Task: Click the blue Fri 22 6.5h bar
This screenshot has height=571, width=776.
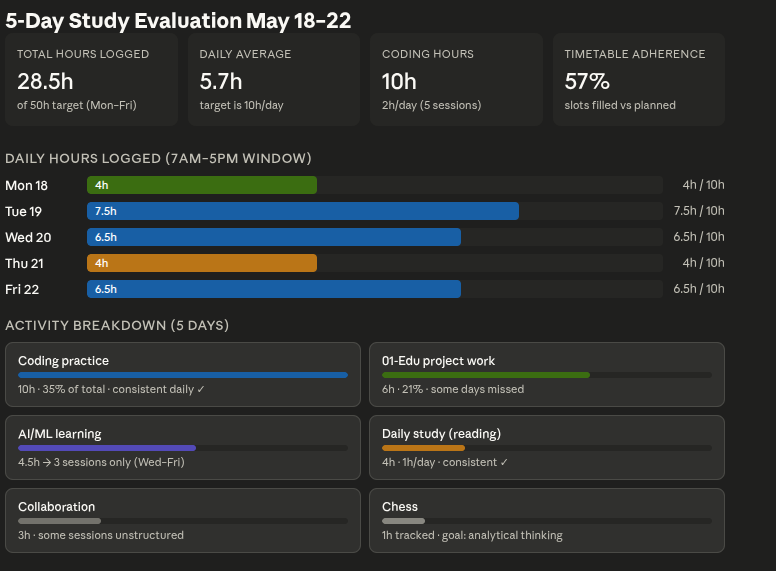Action: [x=274, y=289]
